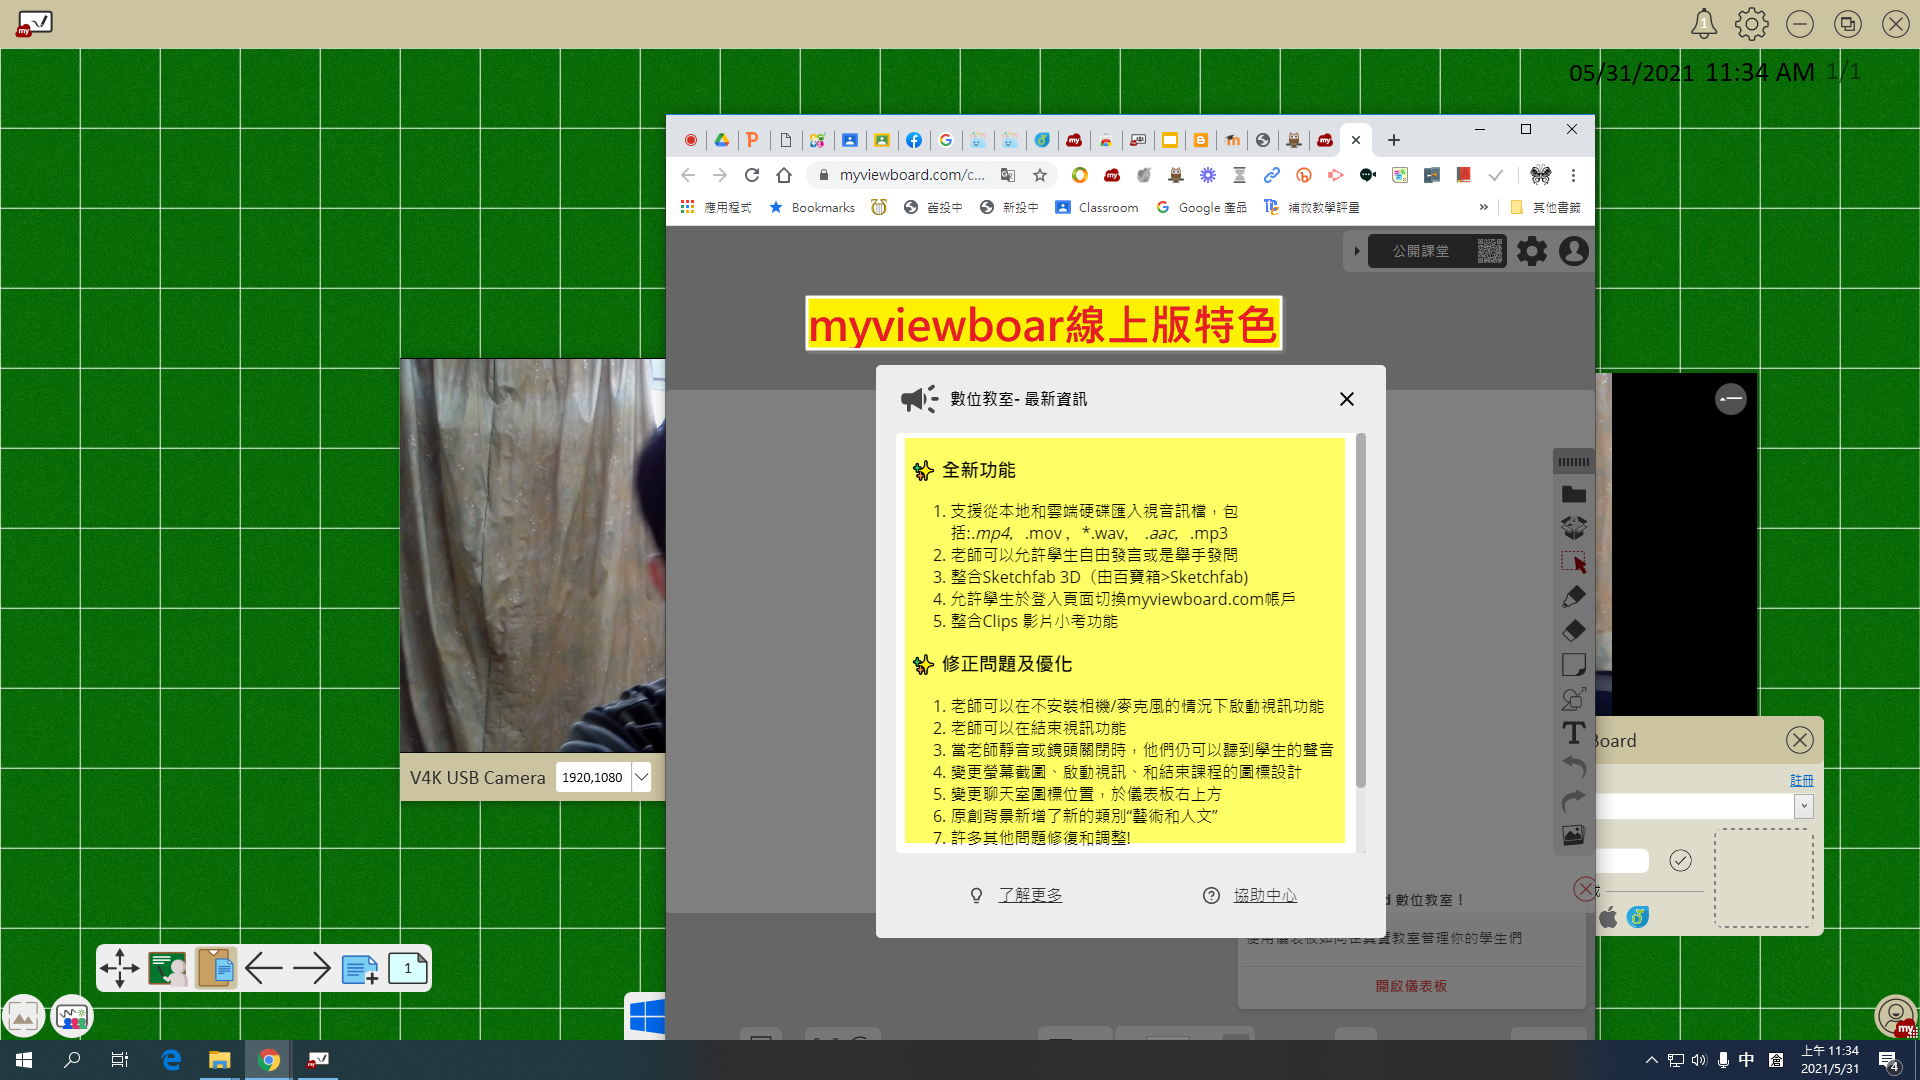
Task: Expand the camera resolution dropdown
Action: click(x=641, y=777)
